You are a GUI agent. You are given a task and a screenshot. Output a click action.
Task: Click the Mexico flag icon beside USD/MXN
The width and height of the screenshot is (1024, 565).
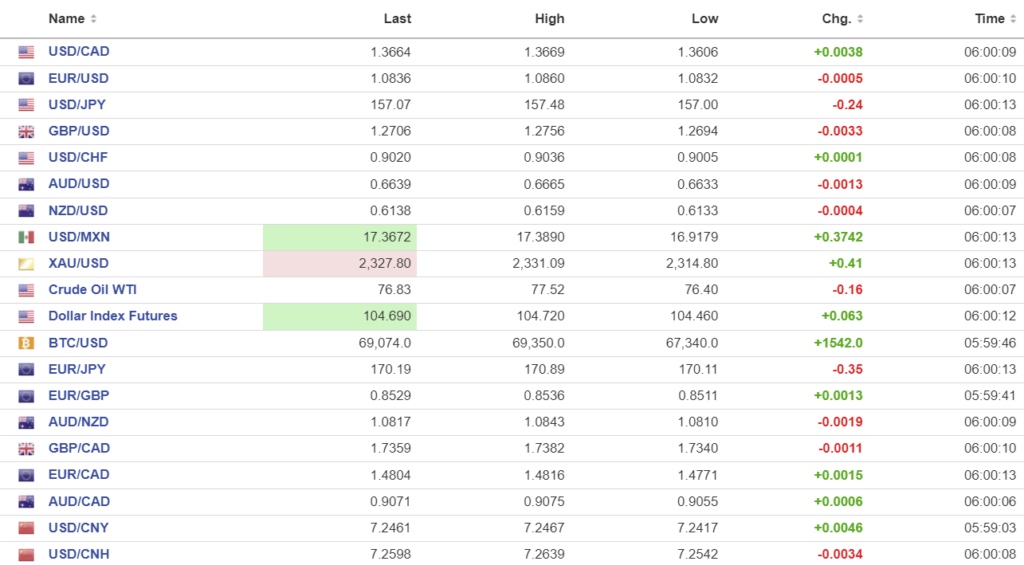coord(26,237)
